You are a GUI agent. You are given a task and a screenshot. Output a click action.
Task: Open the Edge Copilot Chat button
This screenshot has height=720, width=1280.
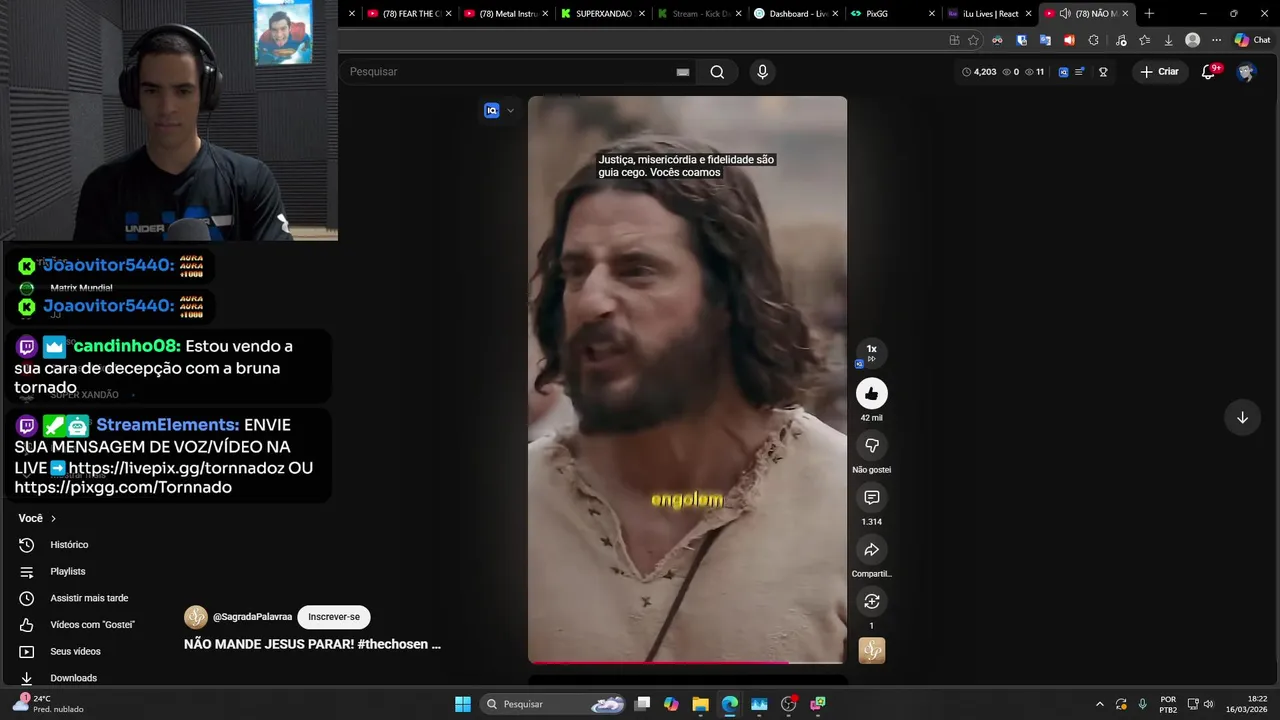click(x=1252, y=40)
